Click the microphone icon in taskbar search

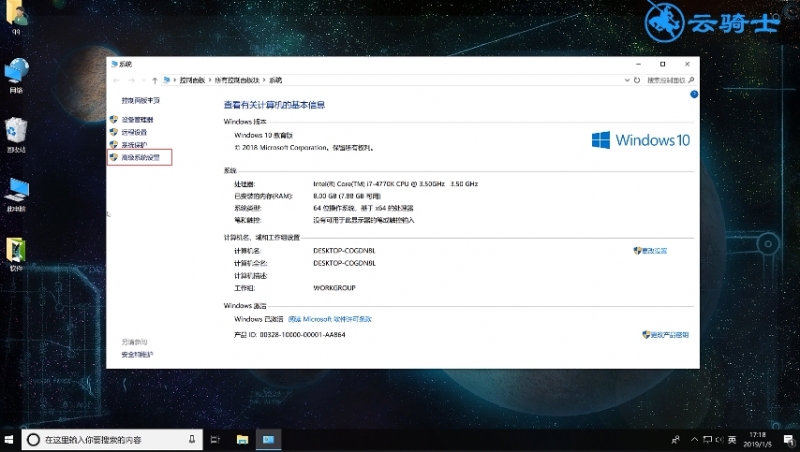tap(192, 439)
